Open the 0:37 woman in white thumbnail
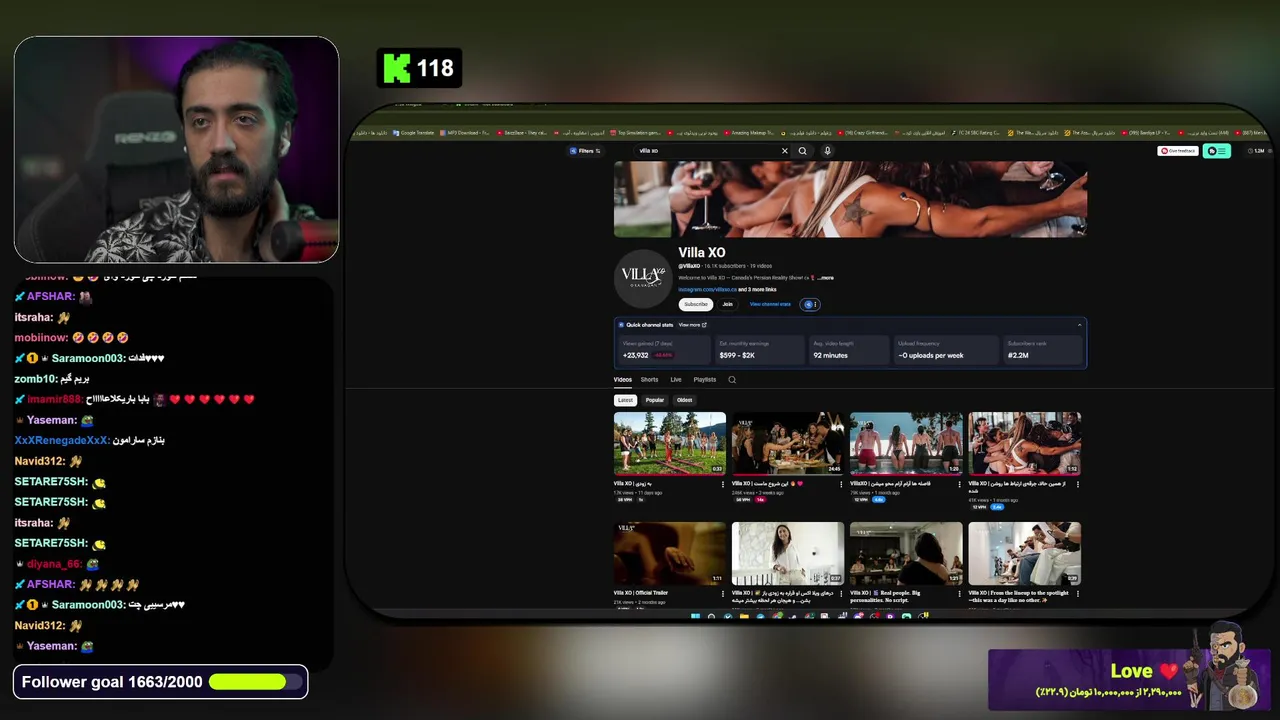 tap(788, 553)
